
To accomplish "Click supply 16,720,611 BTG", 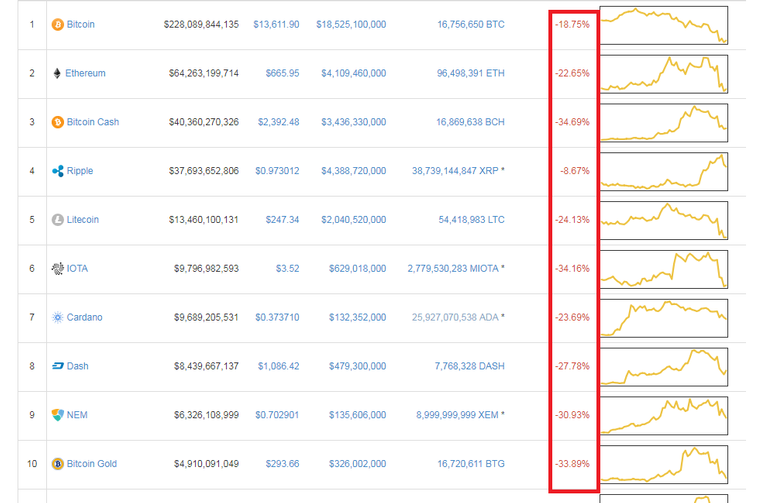I will click(x=471, y=464).
